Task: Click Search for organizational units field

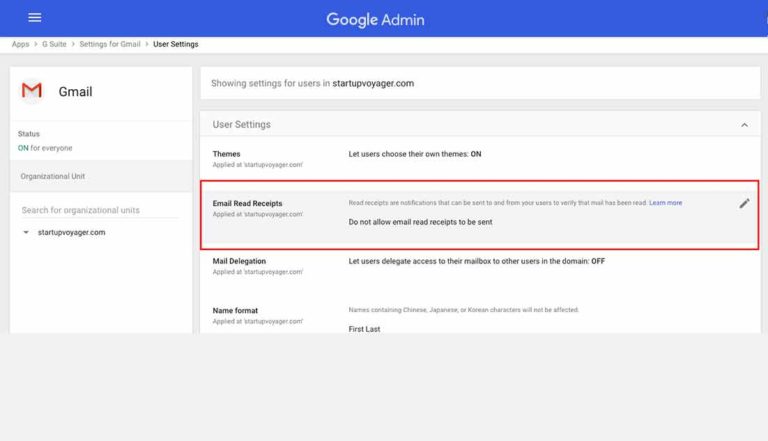Action: coord(100,210)
